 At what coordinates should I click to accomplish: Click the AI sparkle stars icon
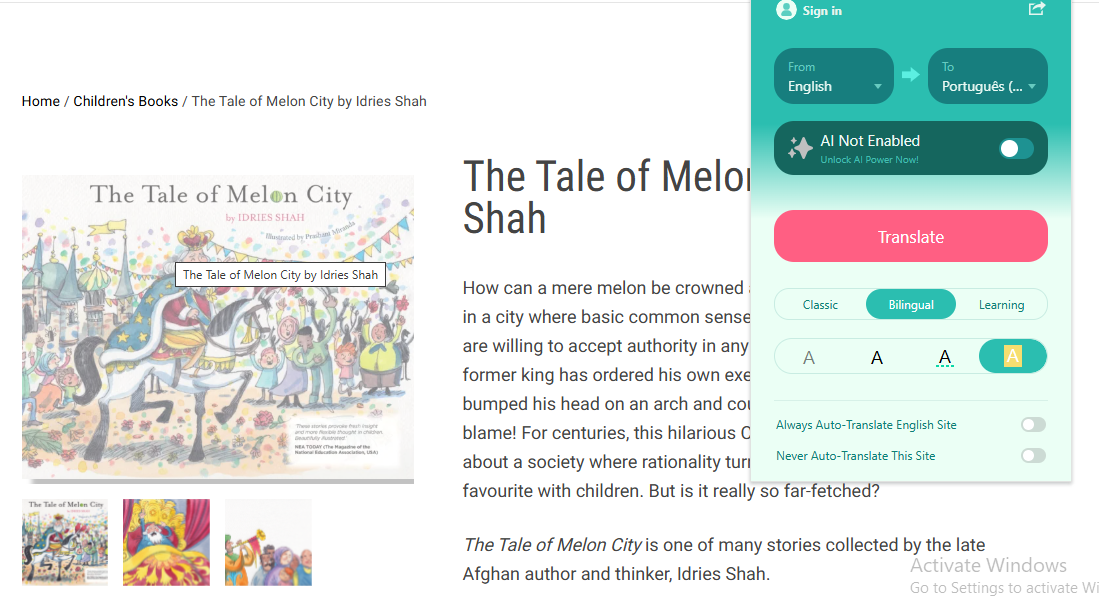800,148
